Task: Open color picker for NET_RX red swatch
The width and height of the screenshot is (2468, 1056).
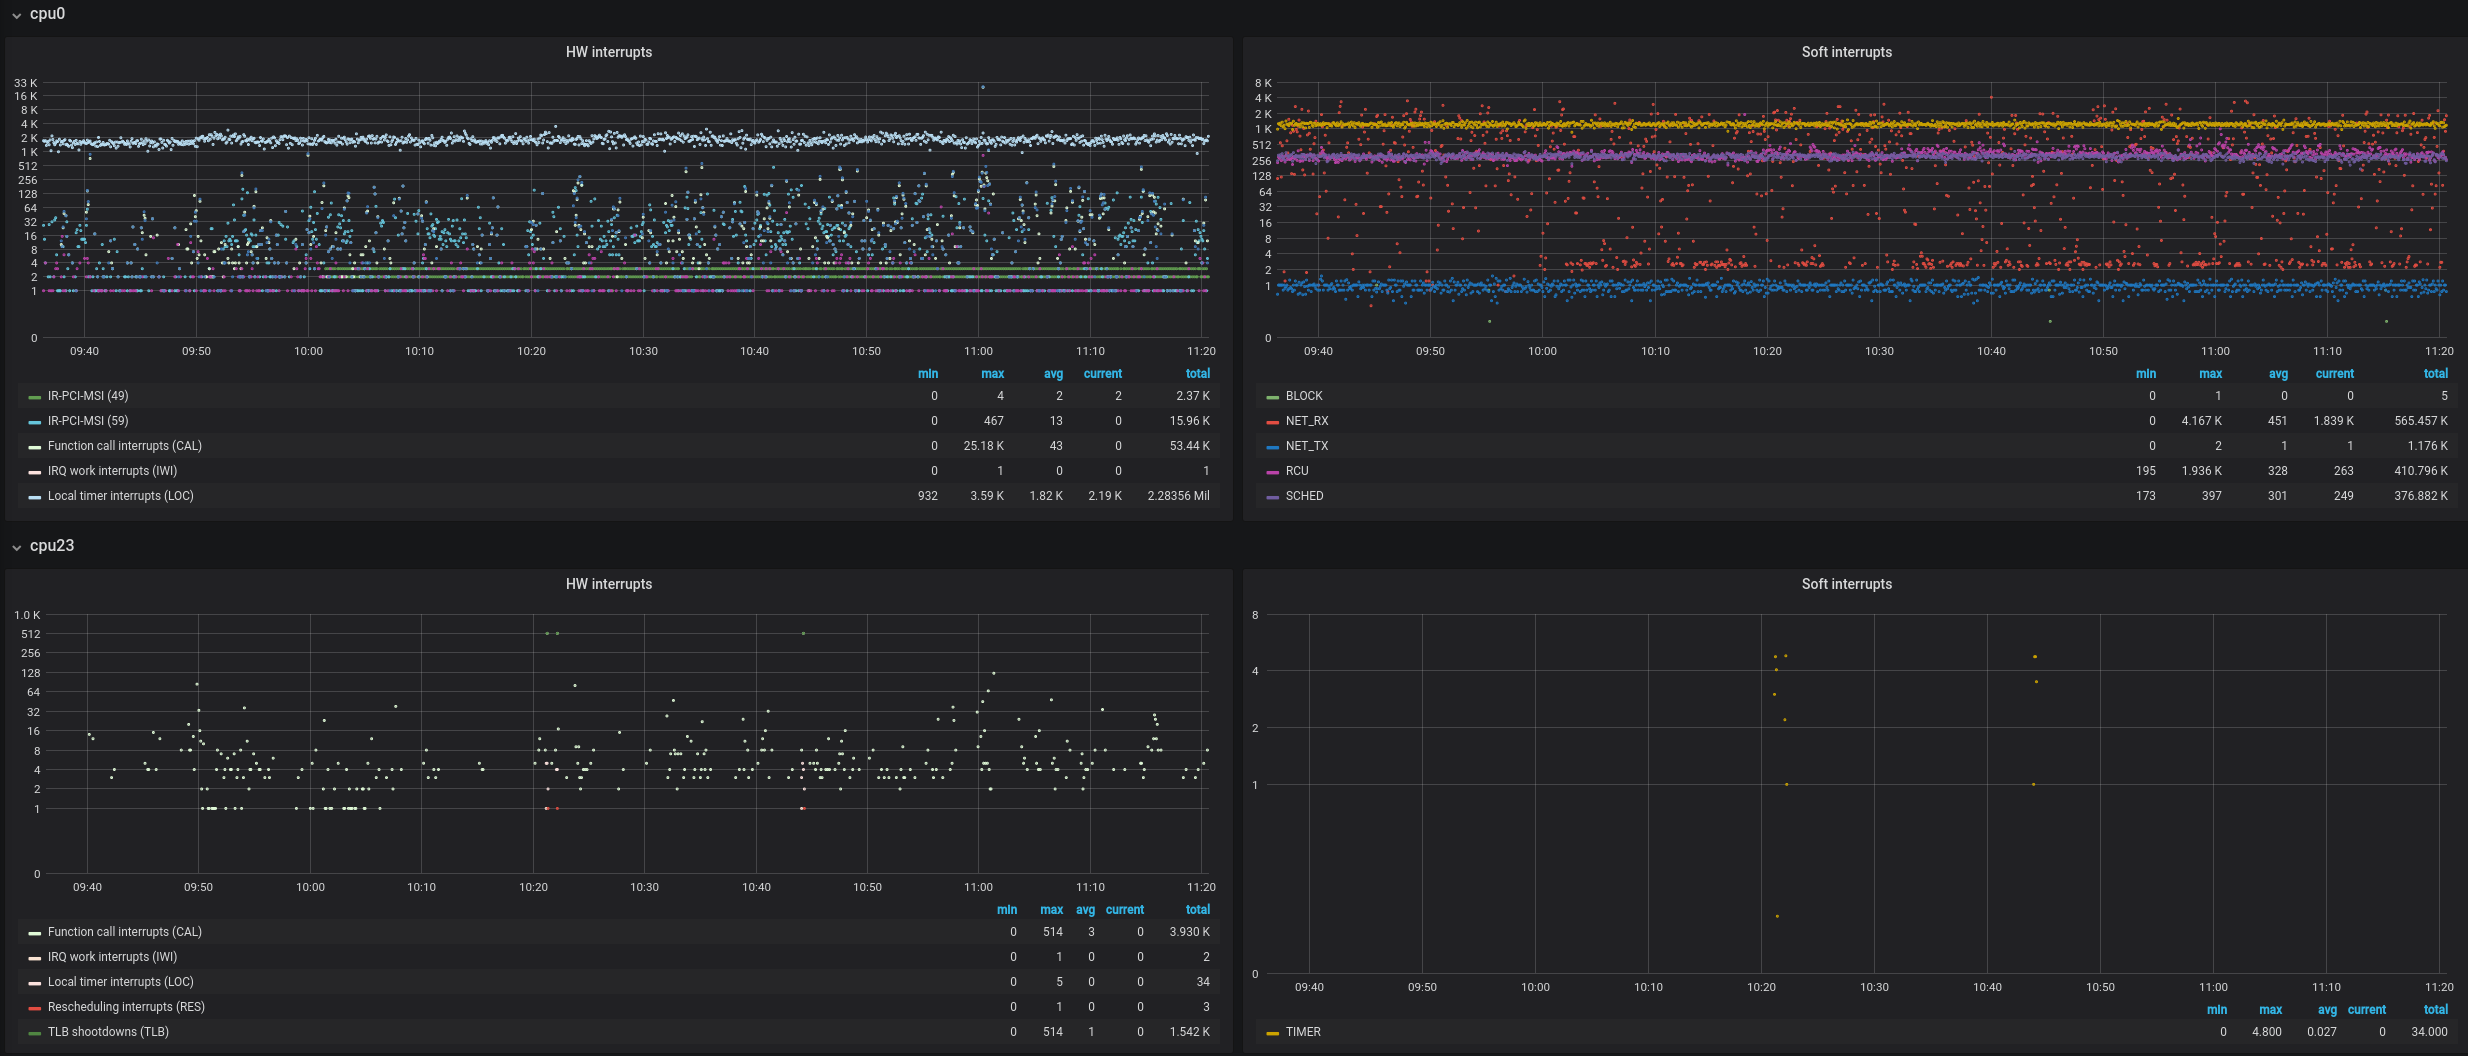Action: [1272, 422]
